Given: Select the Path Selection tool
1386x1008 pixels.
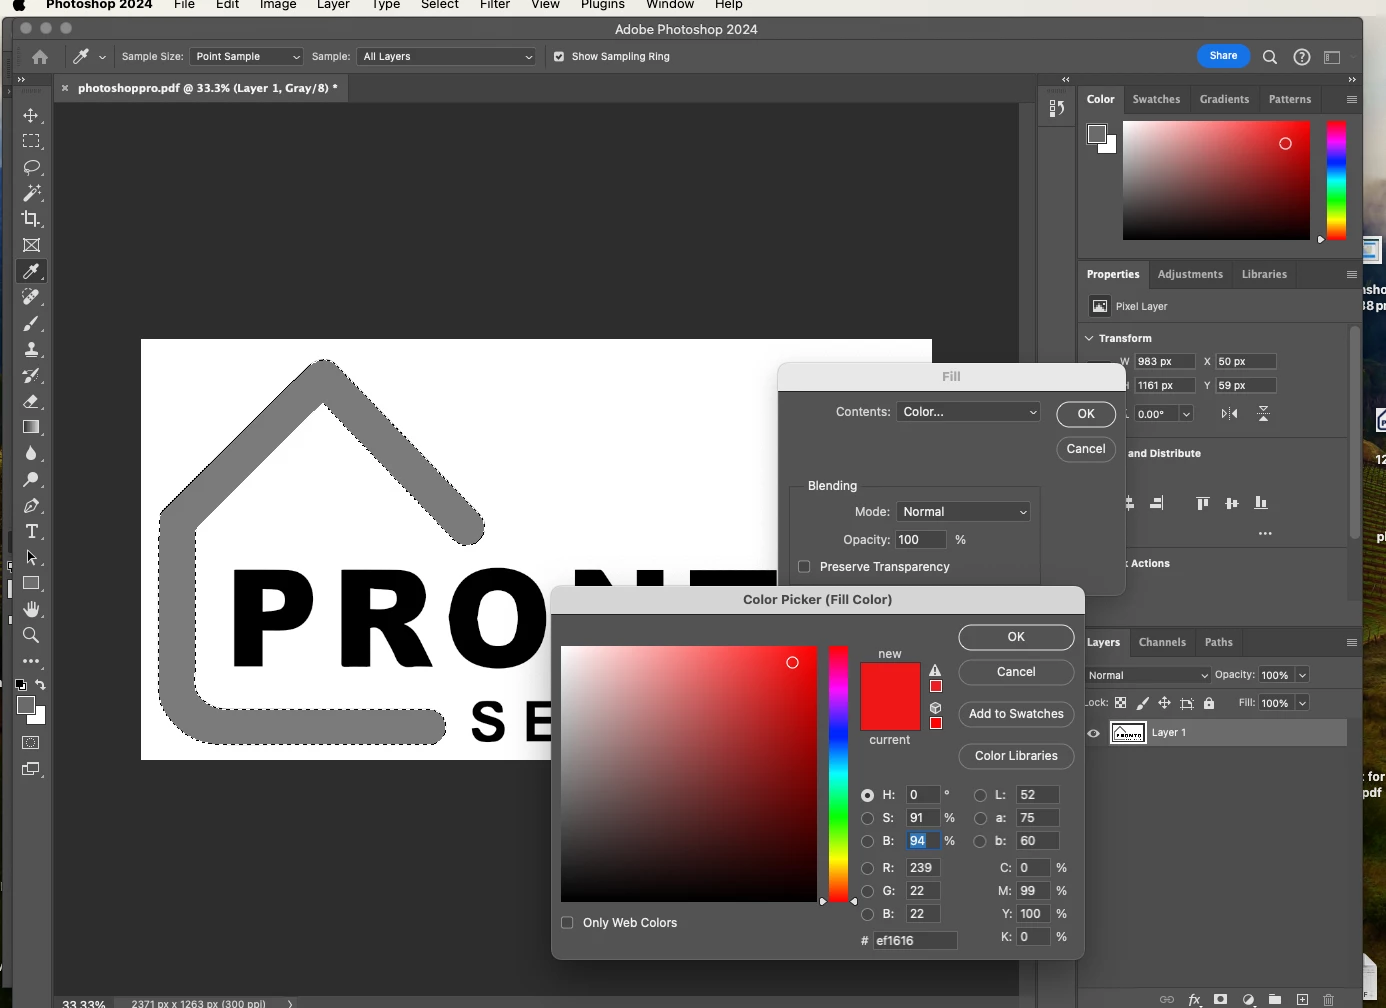Looking at the screenshot, I should coord(31,557).
